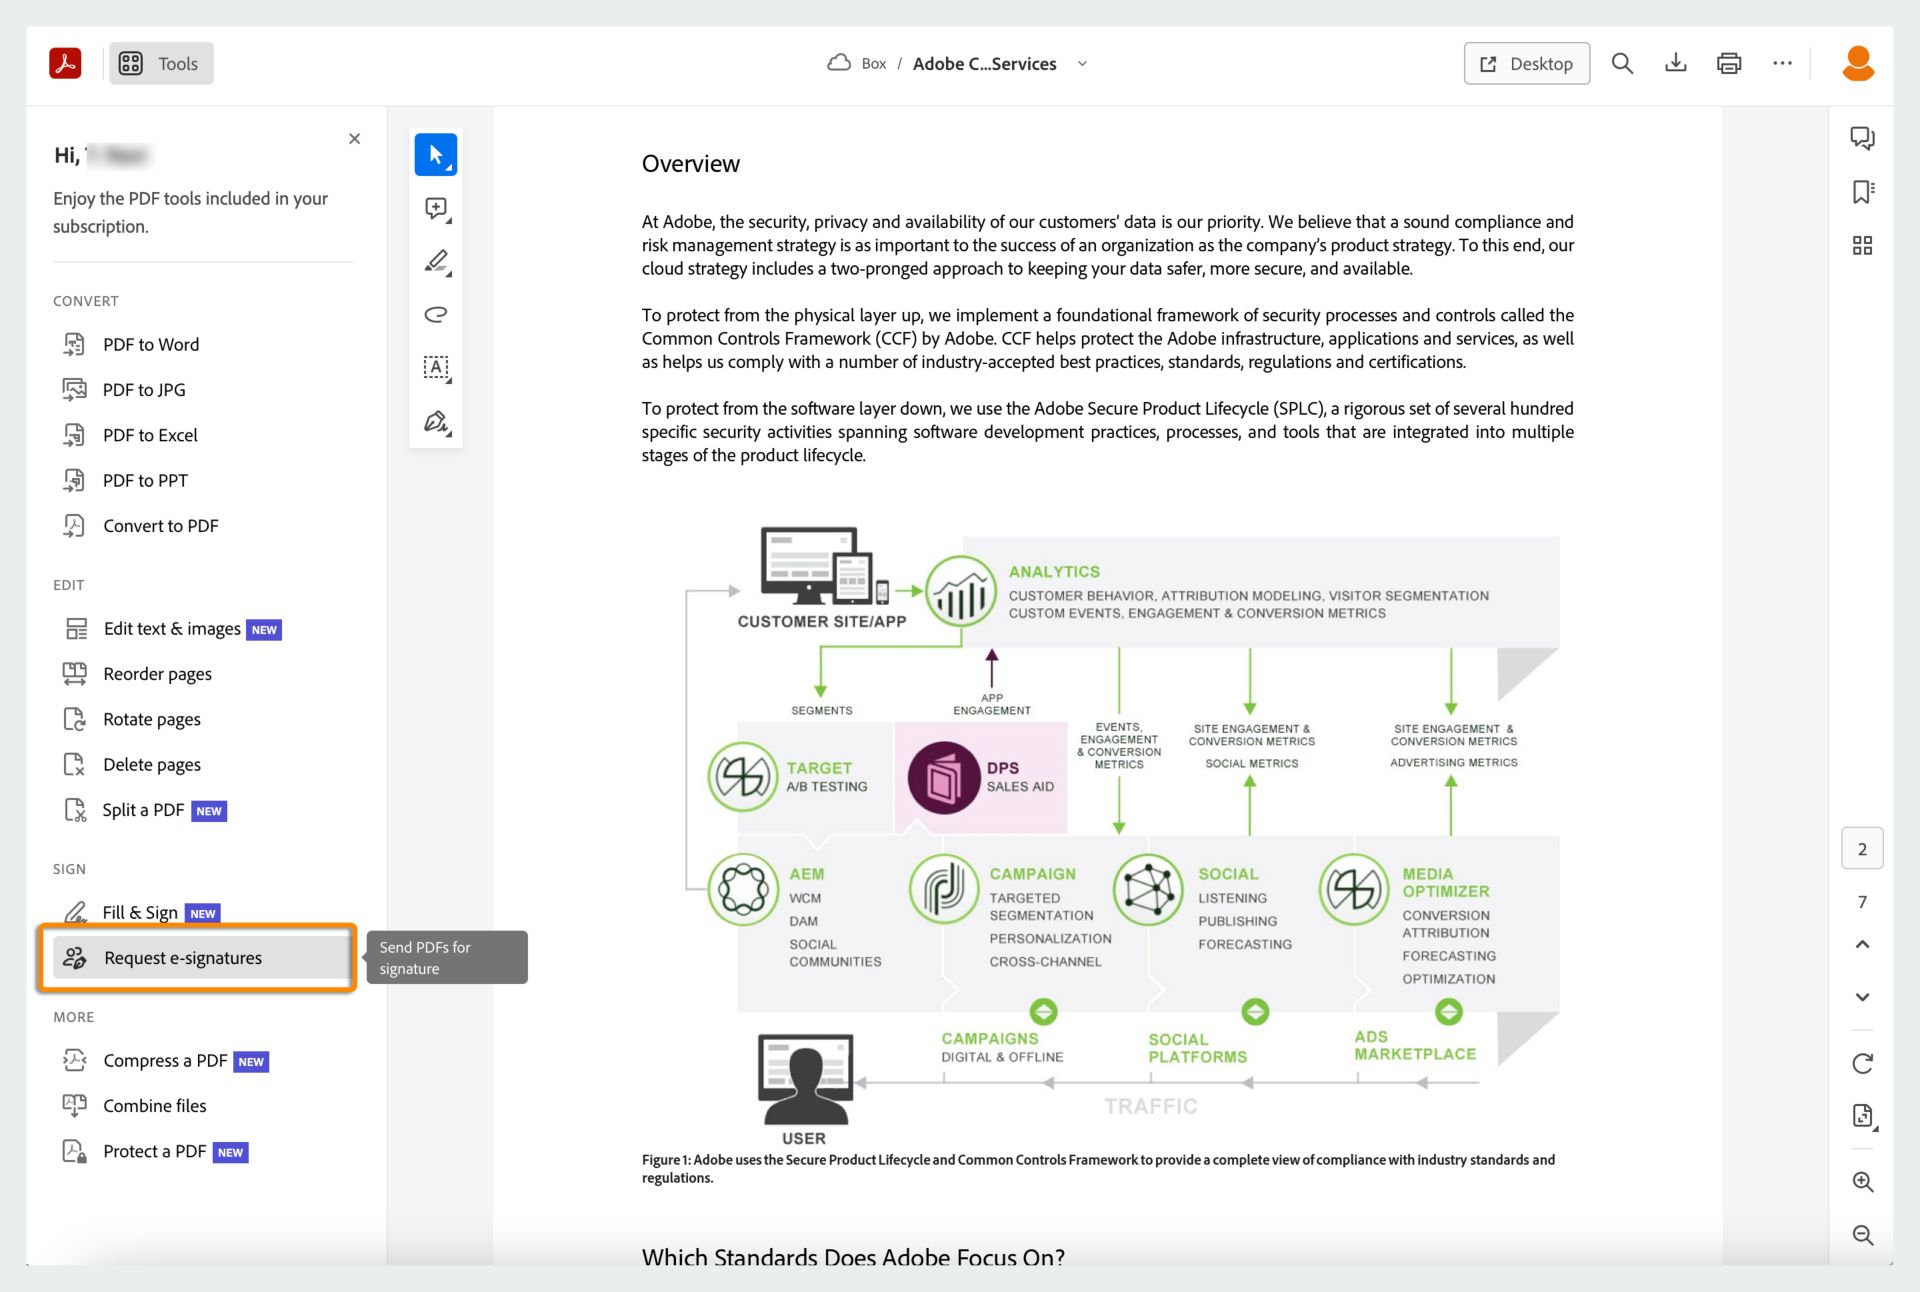Toggle the Tools panel open
Viewport: 1920px width, 1292px height.
(x=161, y=62)
